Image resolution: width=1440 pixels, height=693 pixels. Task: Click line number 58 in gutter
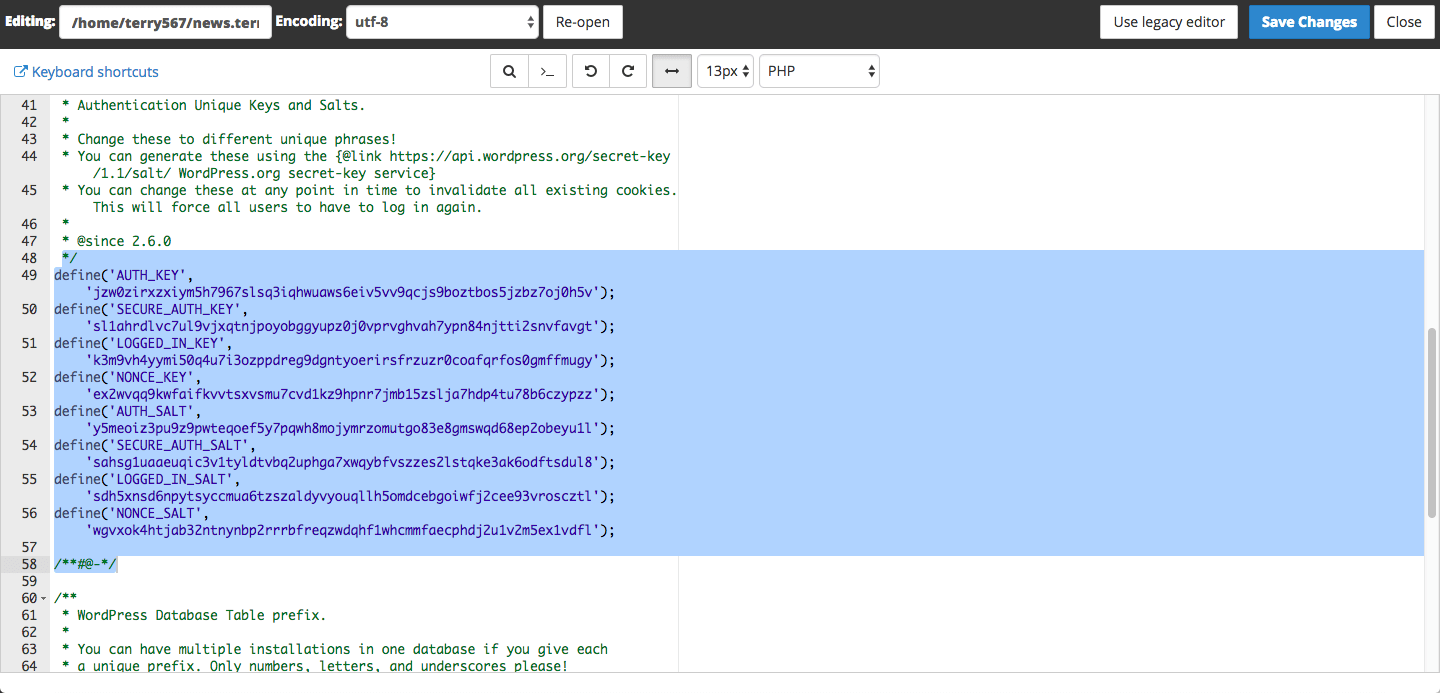click(x=29, y=564)
